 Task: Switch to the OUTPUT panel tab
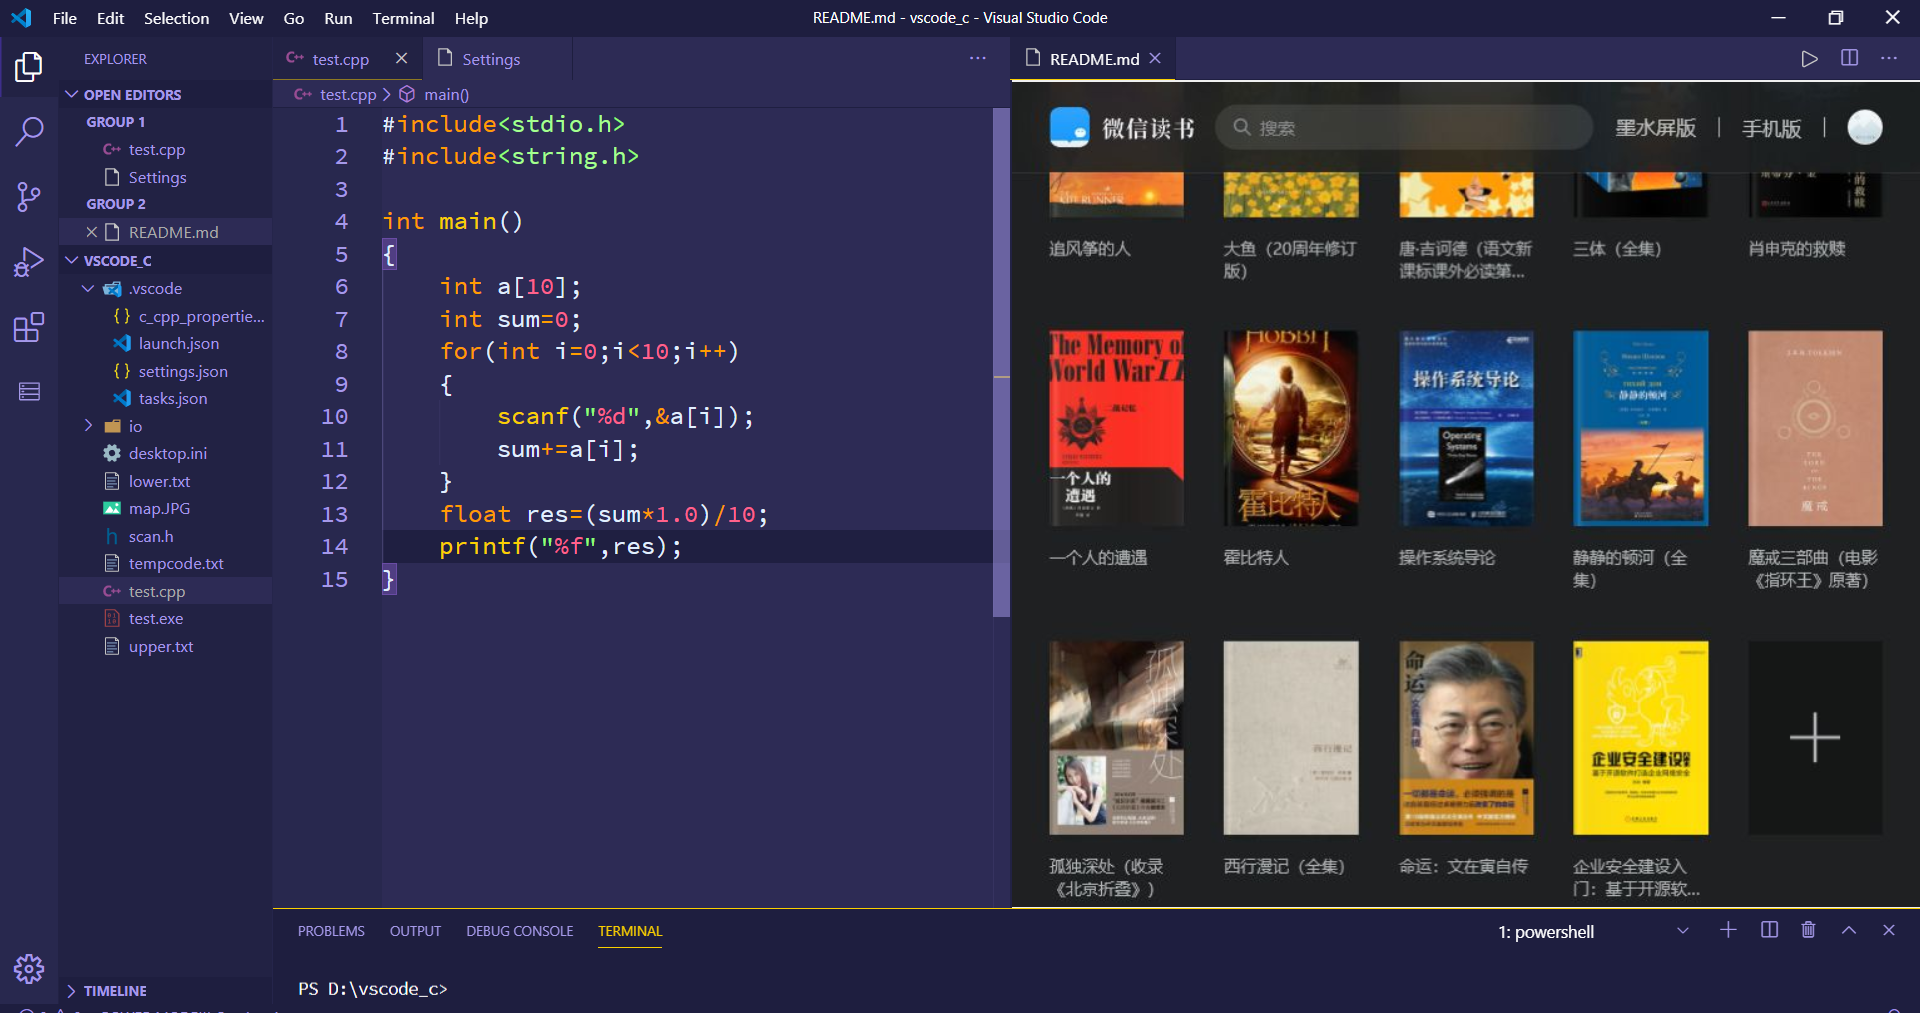[415, 931]
